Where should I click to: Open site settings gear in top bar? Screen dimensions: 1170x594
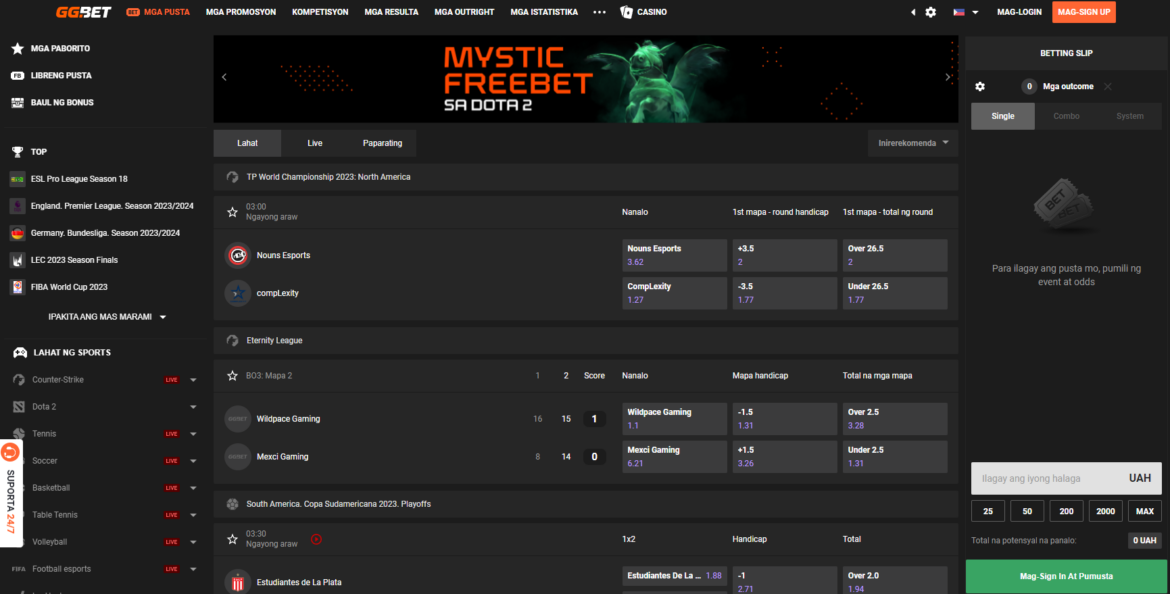[x=930, y=12]
